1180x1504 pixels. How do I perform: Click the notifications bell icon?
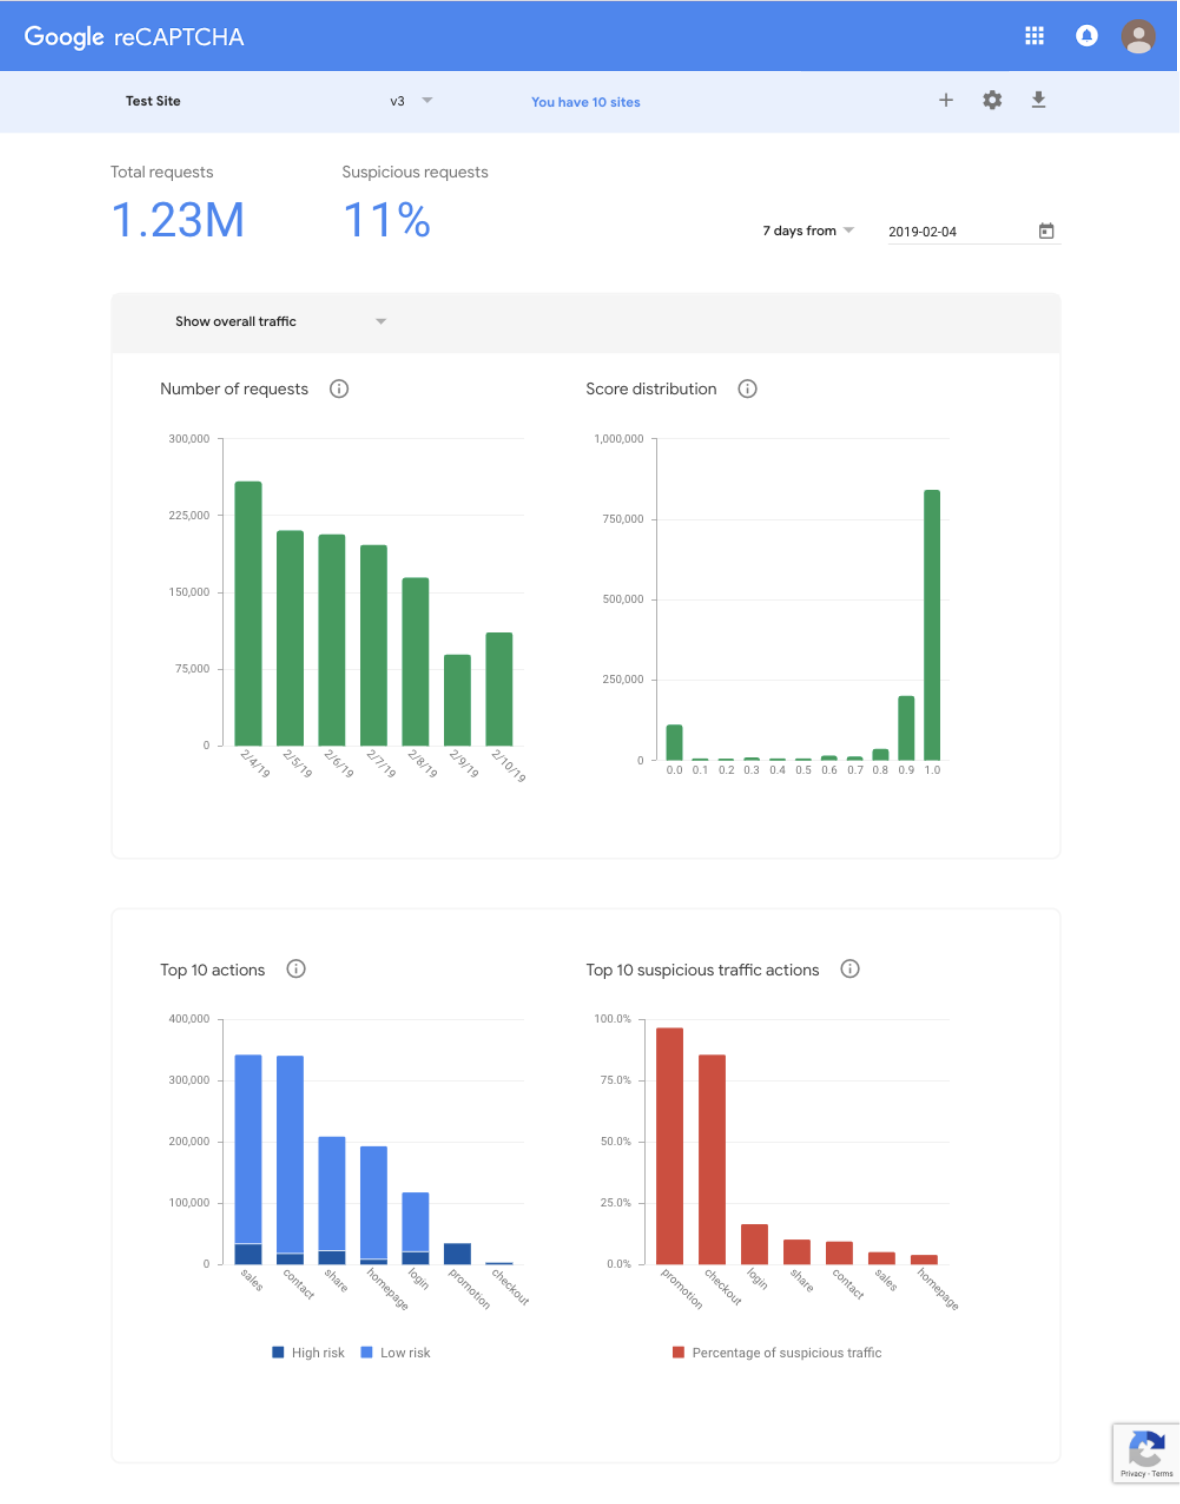click(1086, 36)
